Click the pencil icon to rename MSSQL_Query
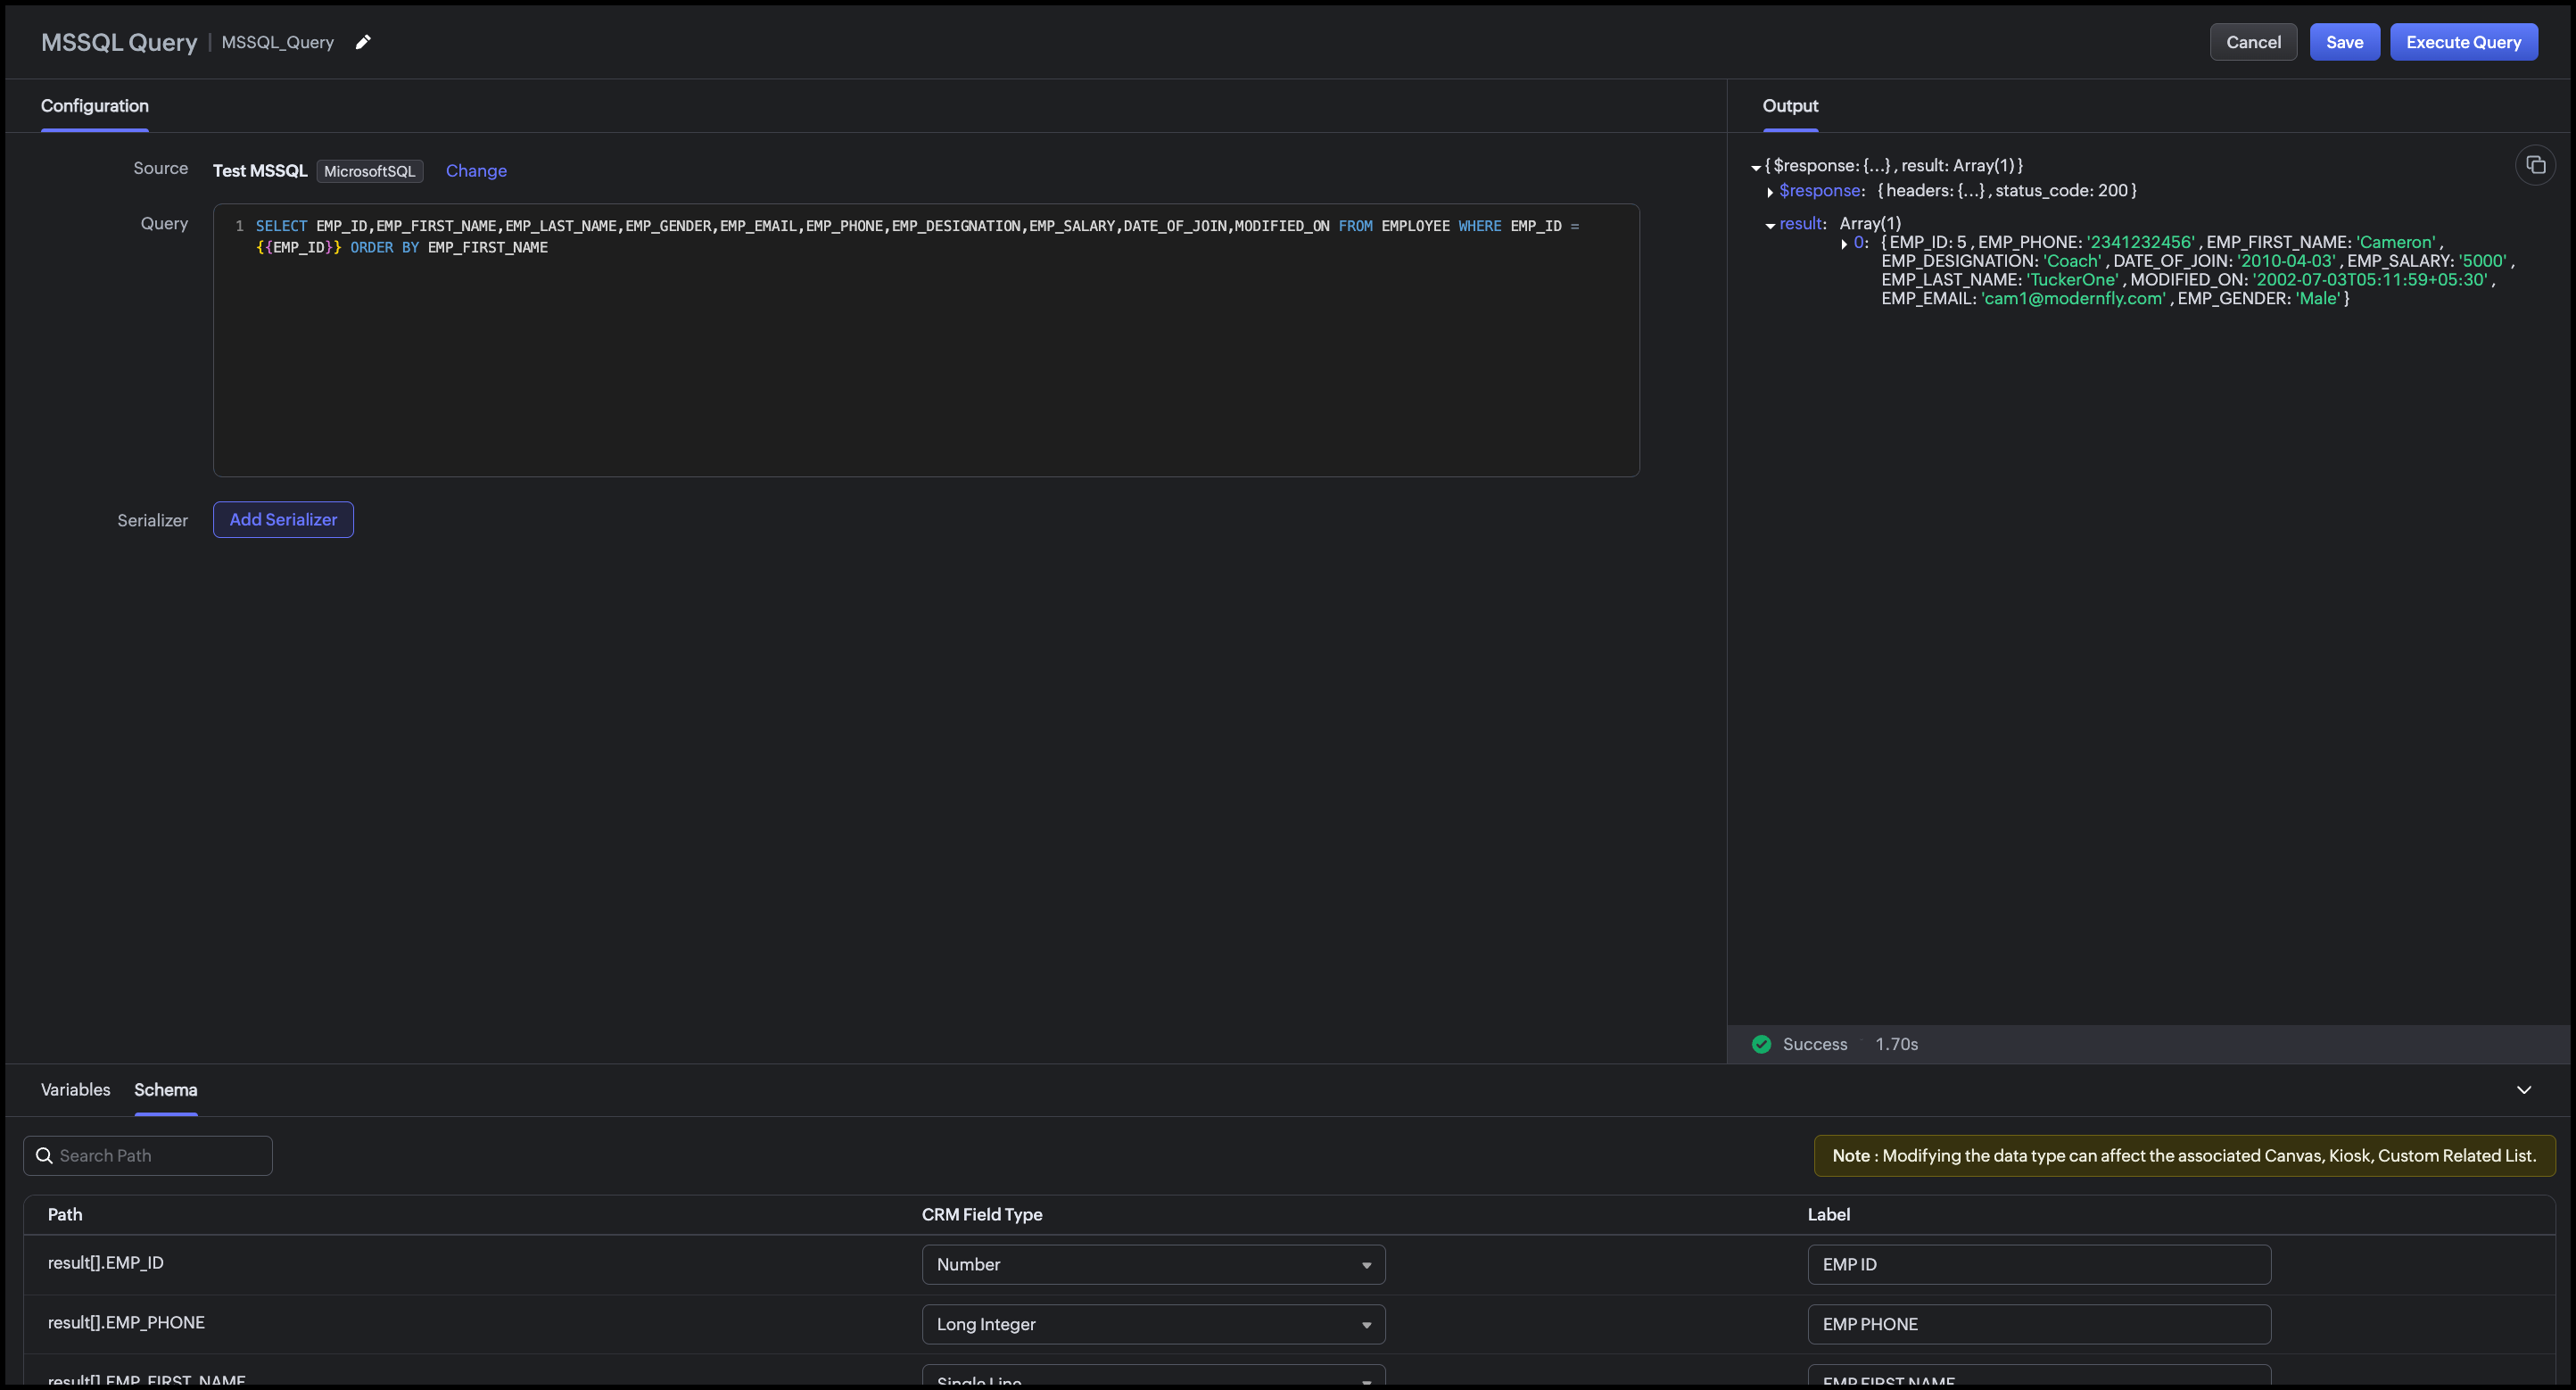 pyautogui.click(x=363, y=42)
